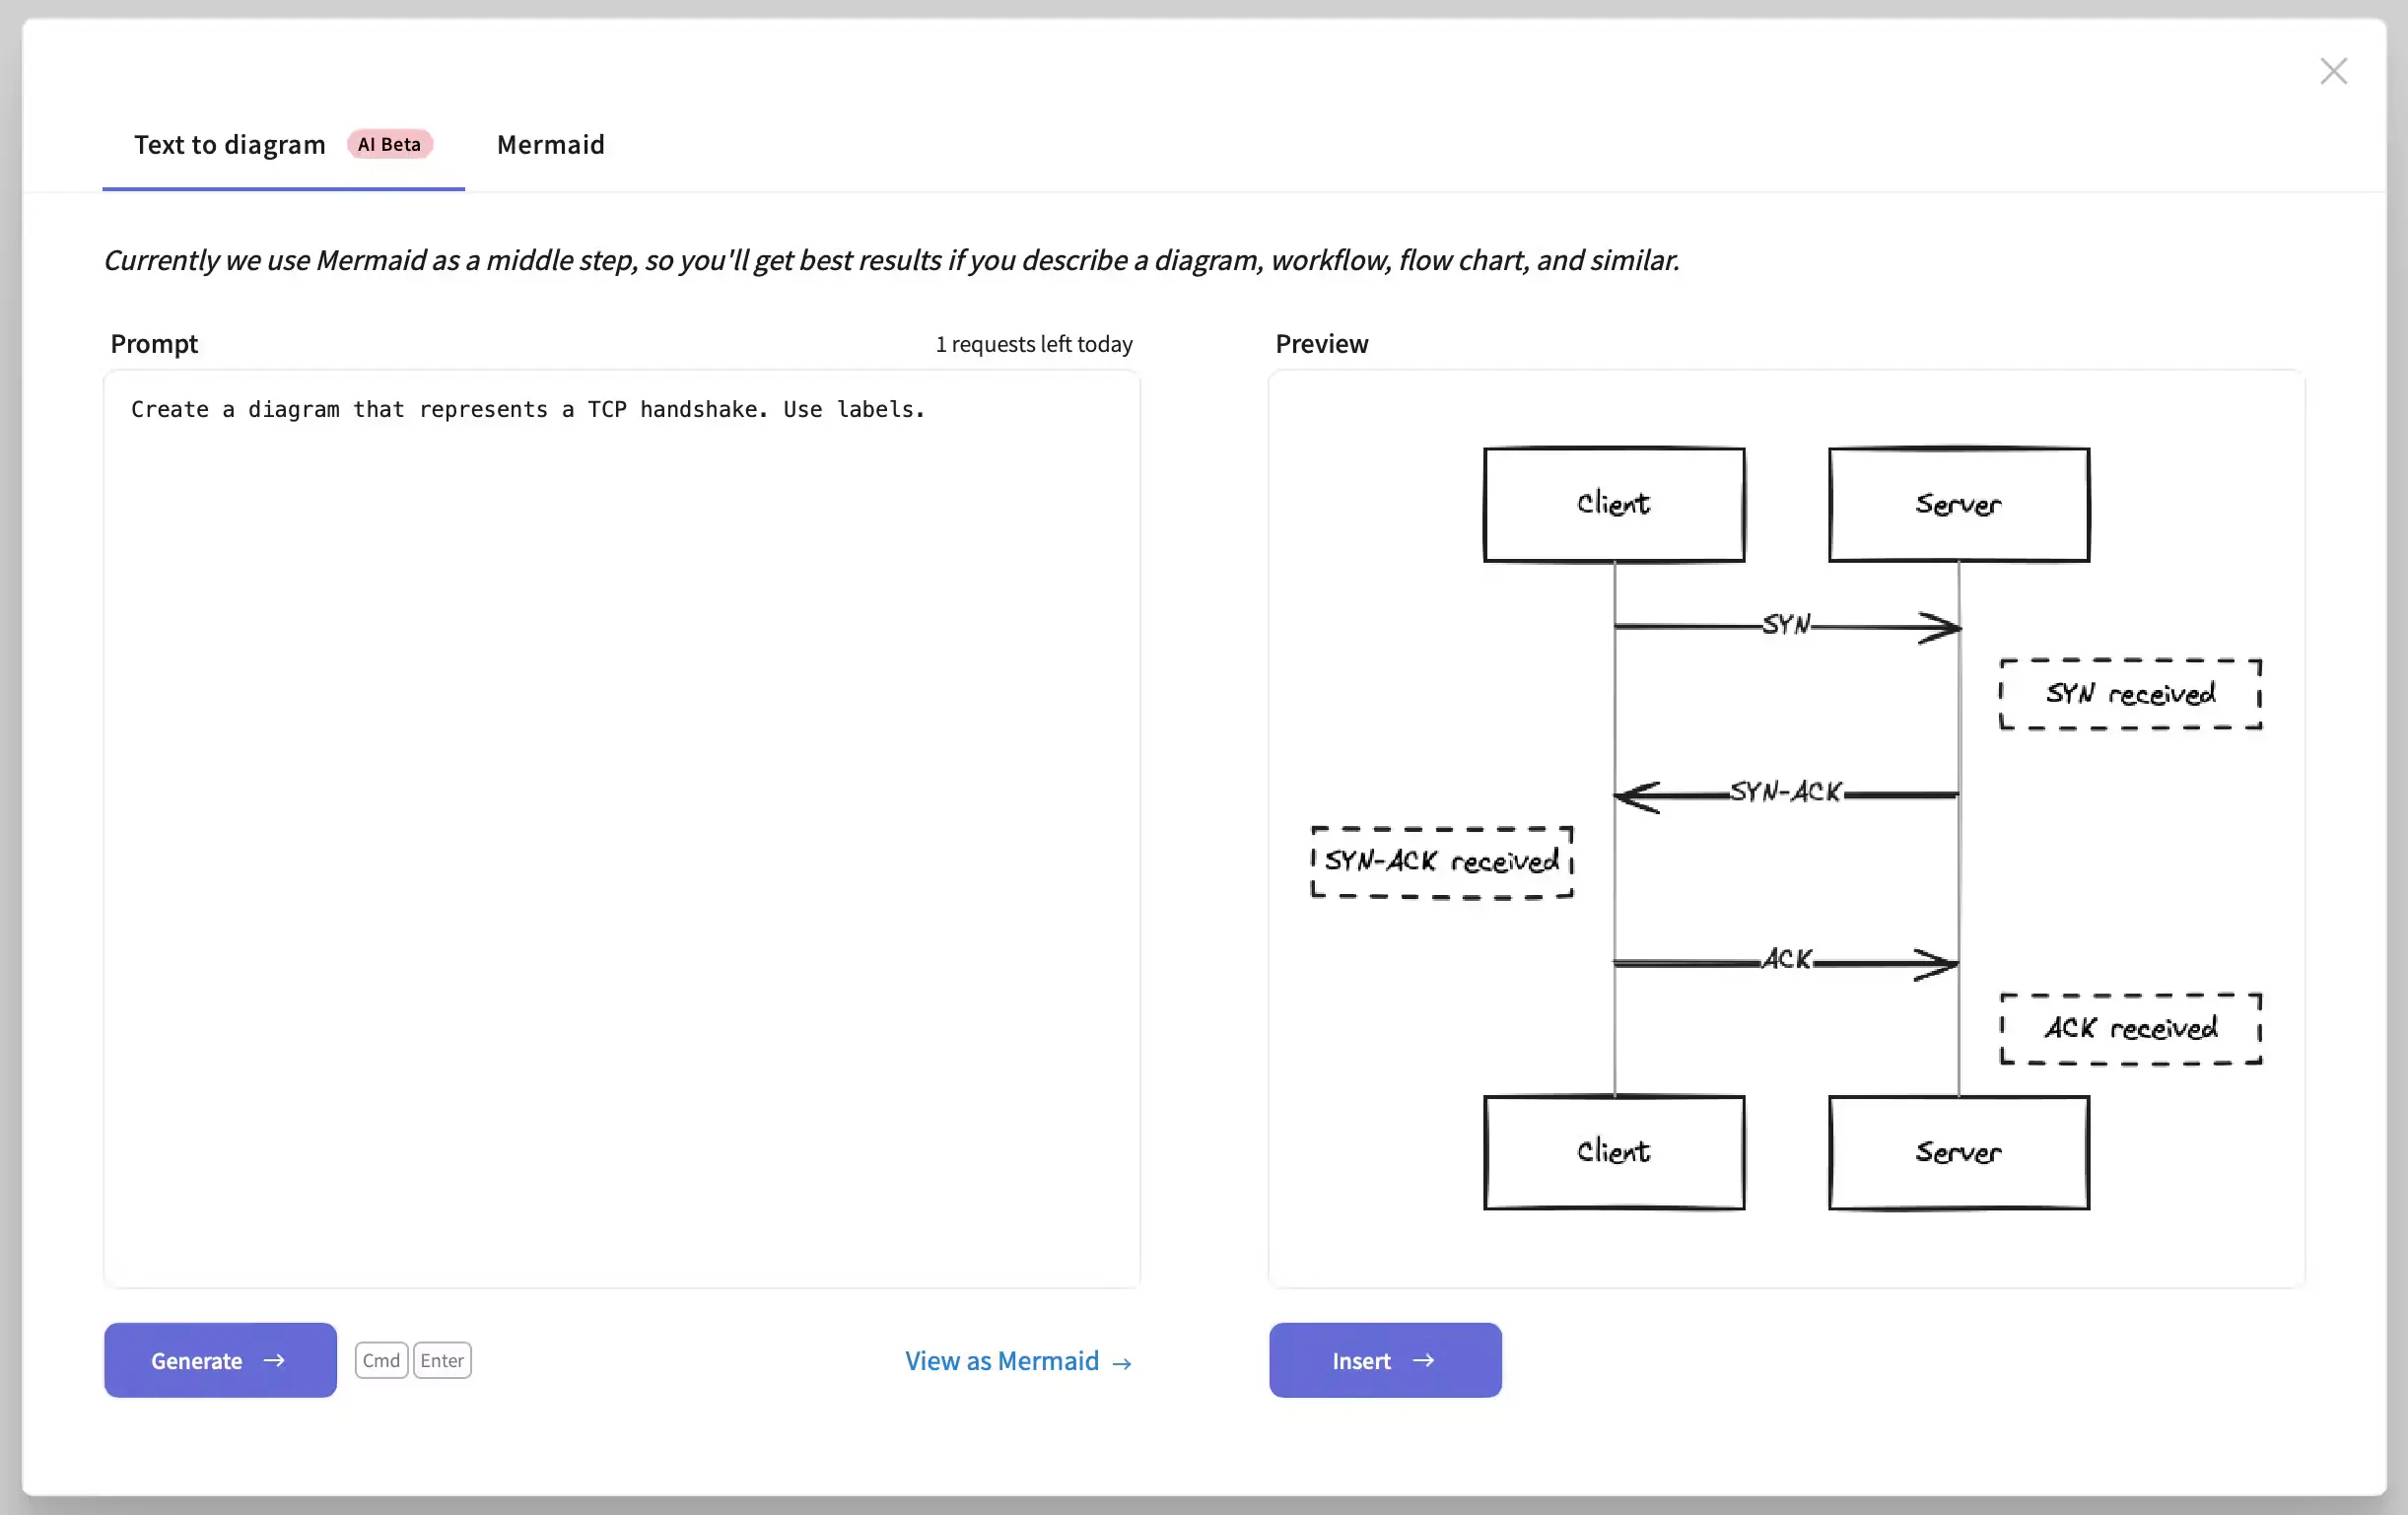The image size is (2408, 1515).
Task: Select the Cmd keyboard shortcut hint
Action: (x=380, y=1359)
